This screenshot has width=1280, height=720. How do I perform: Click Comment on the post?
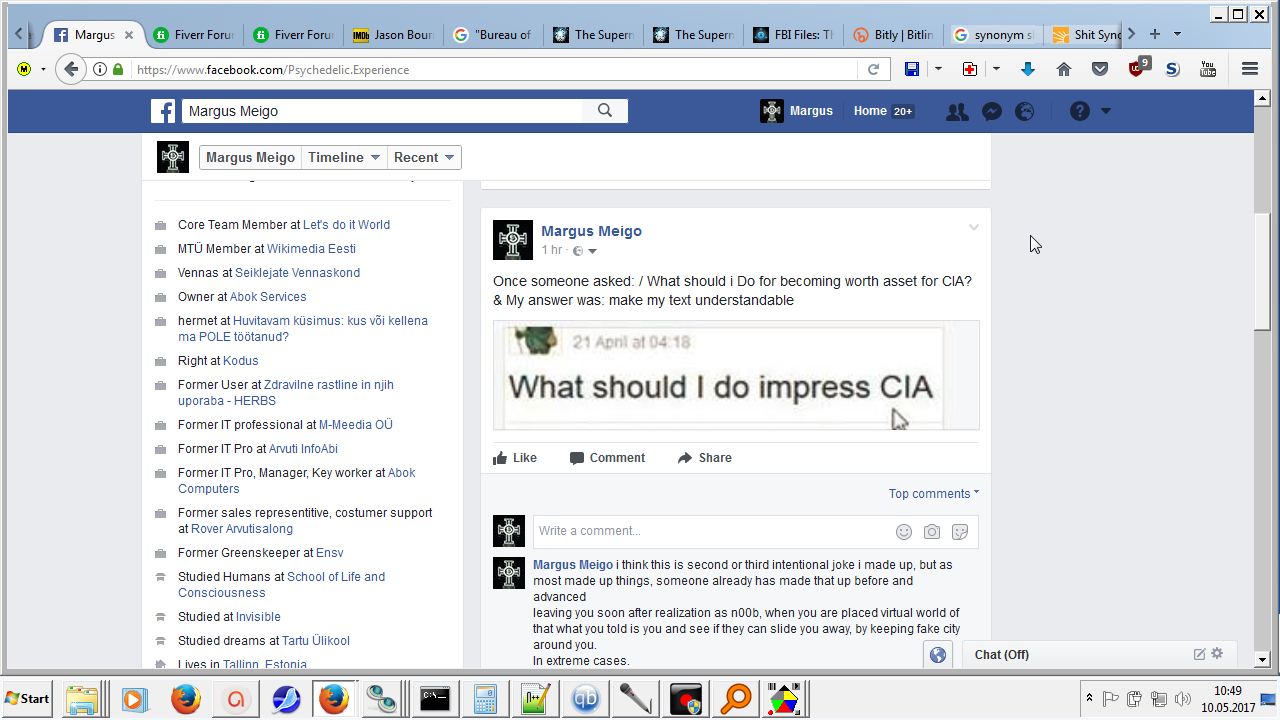click(x=608, y=458)
